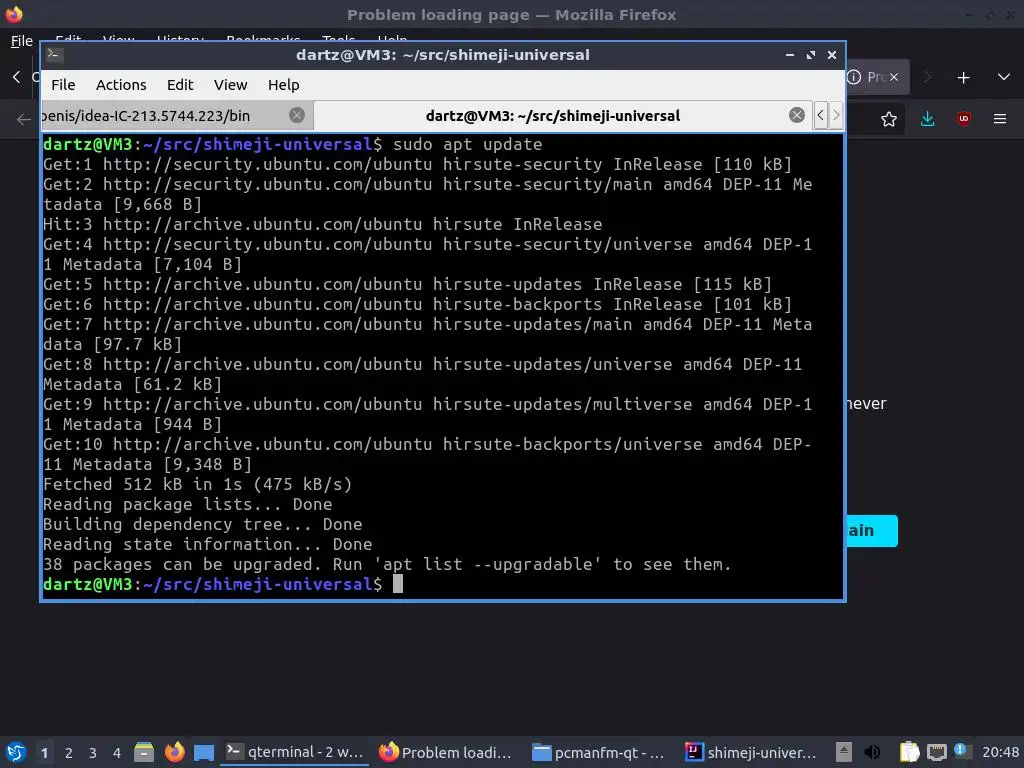Viewport: 1024px width, 768px height.
Task: Open the Edit menu in qterminal
Action: (180, 85)
